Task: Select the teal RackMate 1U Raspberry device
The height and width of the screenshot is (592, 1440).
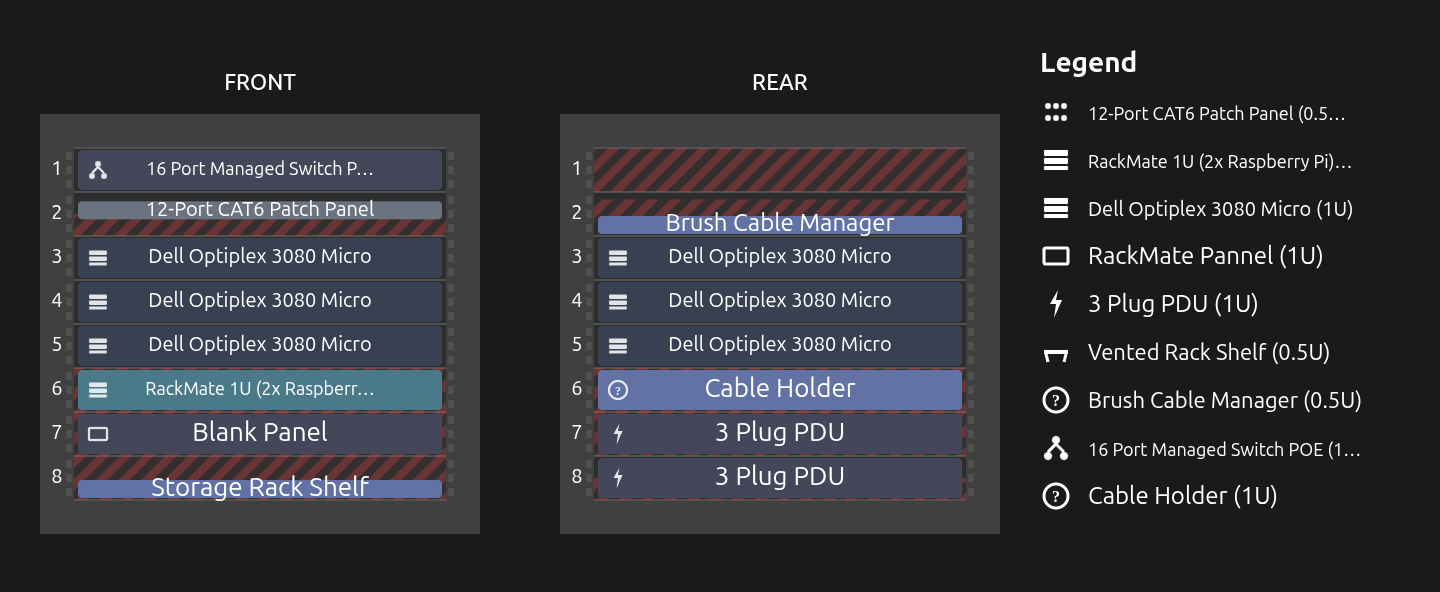Action: pos(260,390)
